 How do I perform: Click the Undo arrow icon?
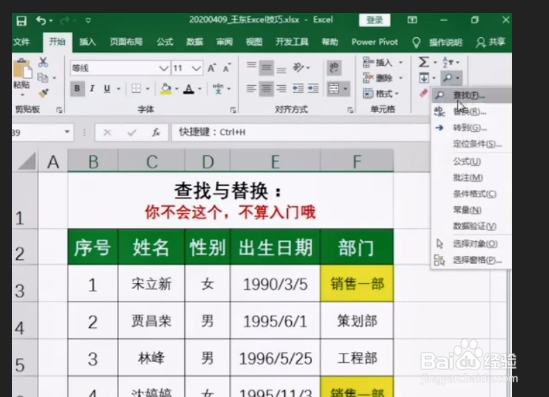coord(41,21)
